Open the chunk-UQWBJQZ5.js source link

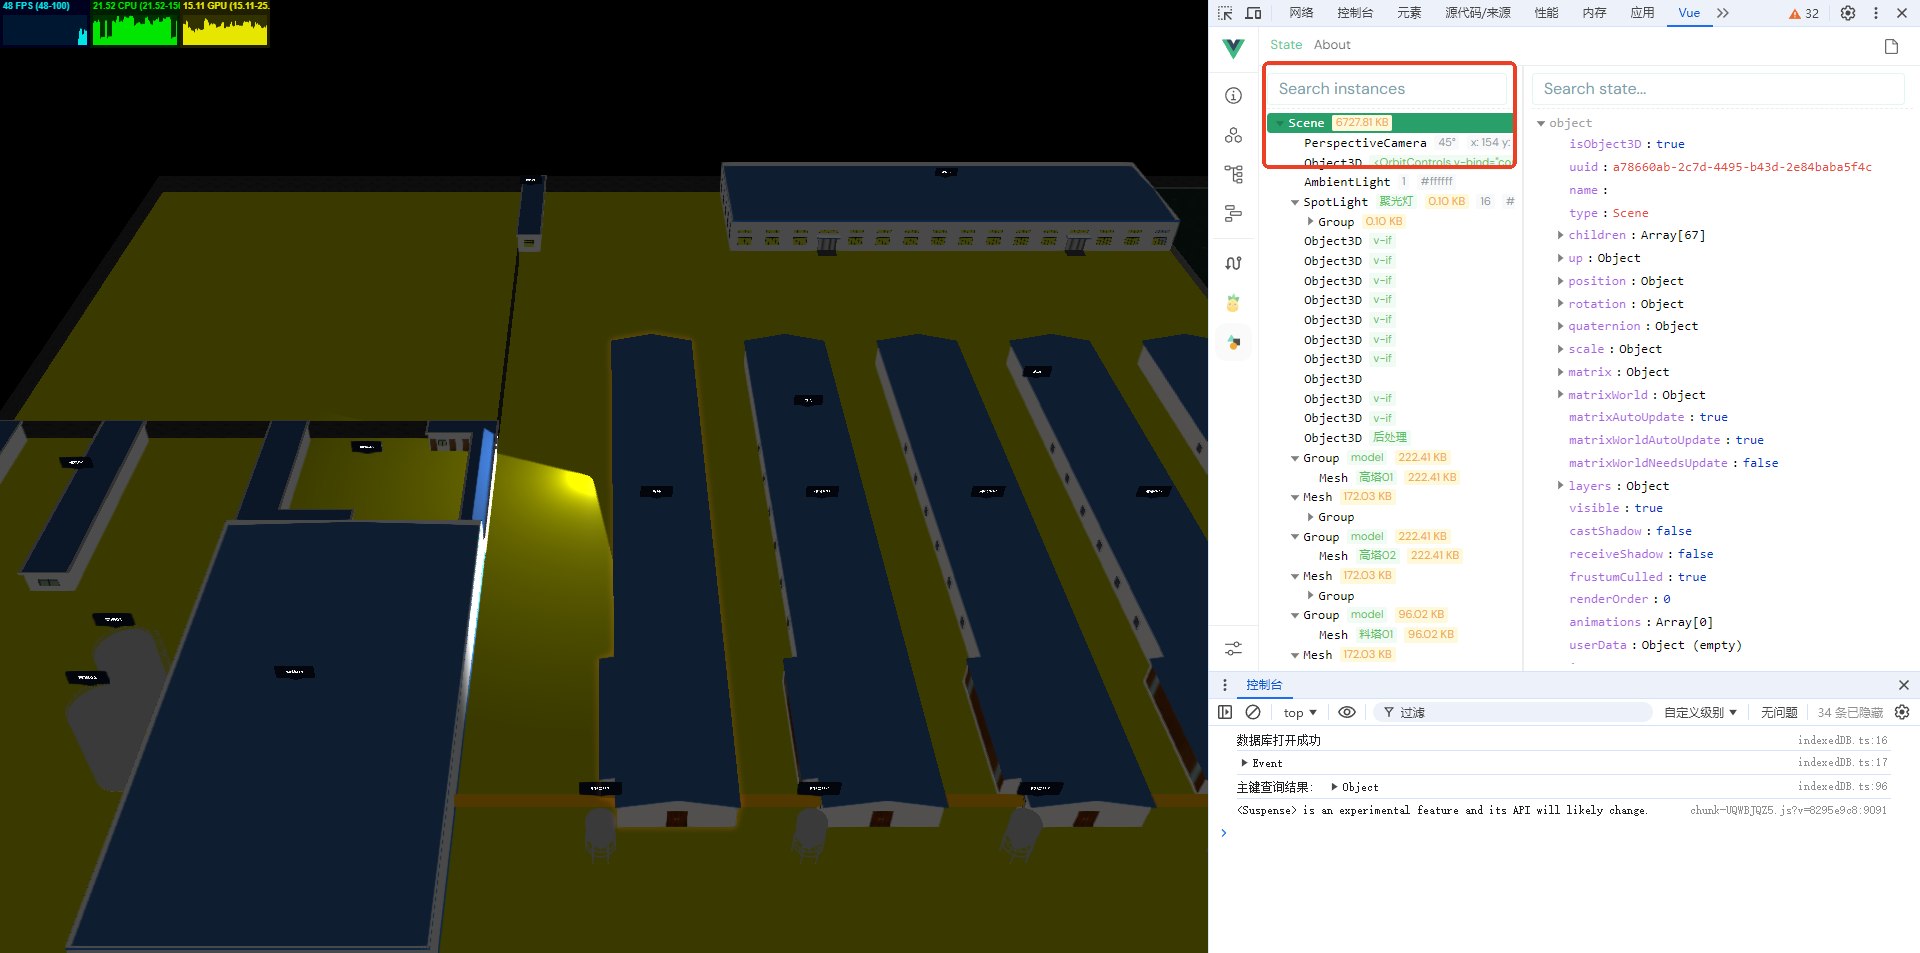click(x=1788, y=810)
